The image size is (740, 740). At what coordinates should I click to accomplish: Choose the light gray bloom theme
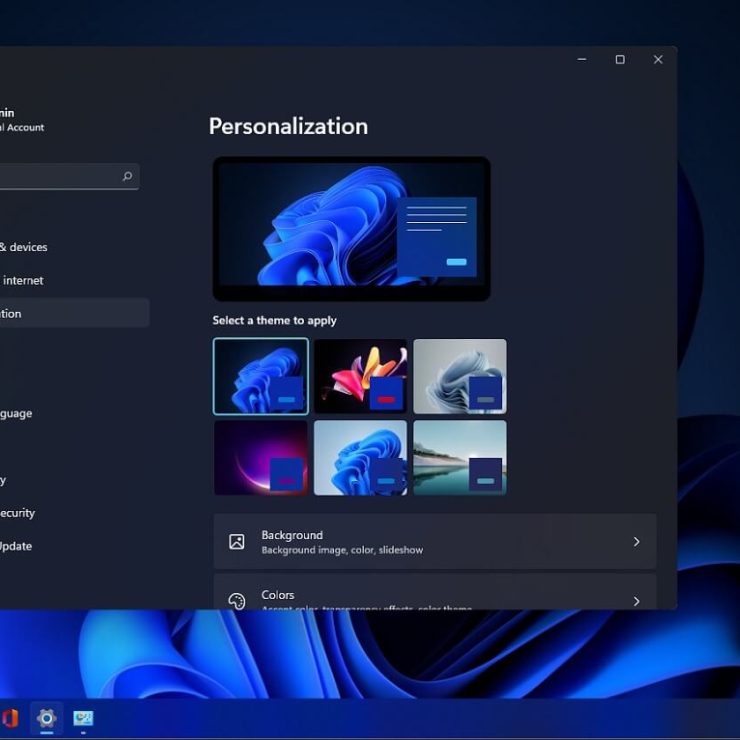tap(460, 376)
